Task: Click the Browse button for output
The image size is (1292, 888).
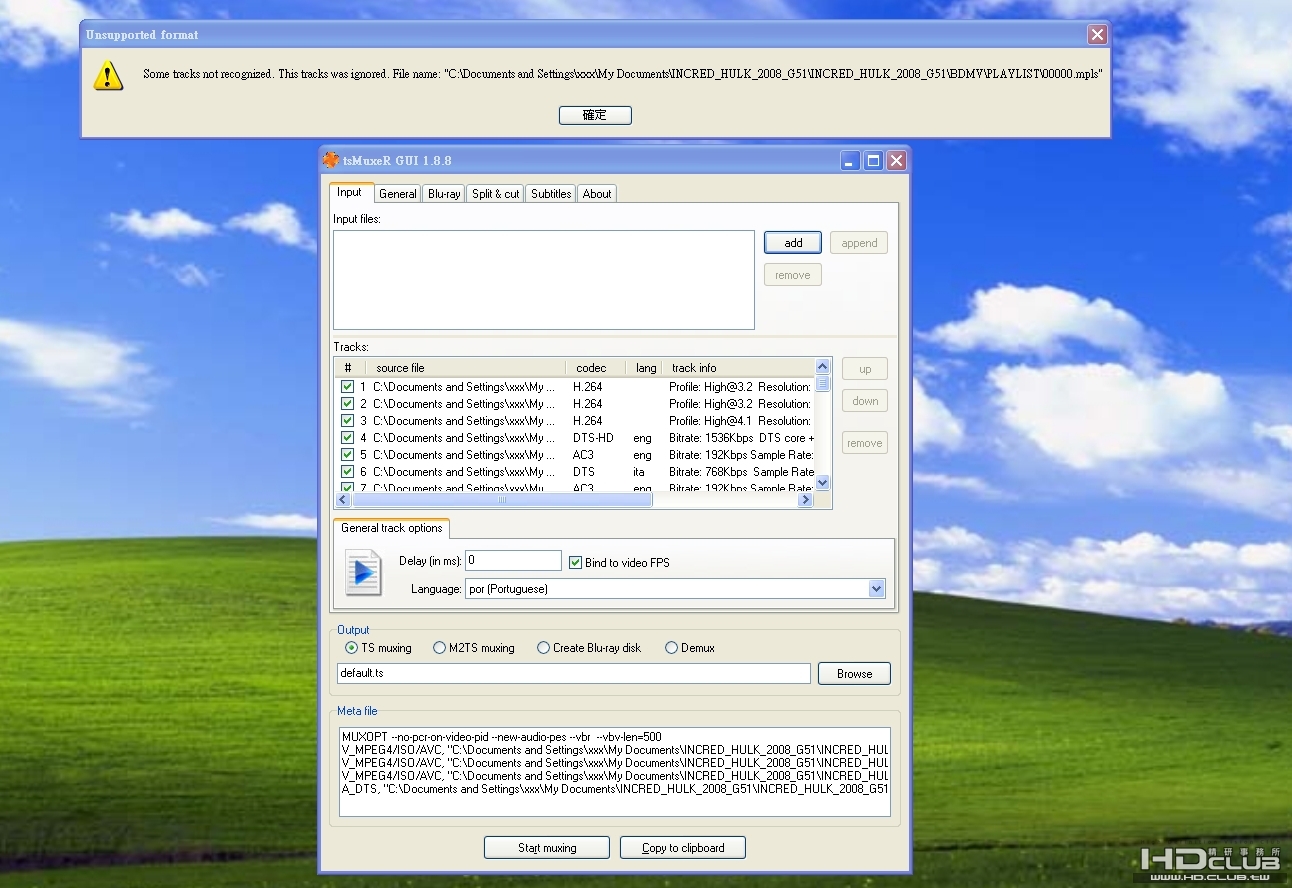Action: 854,674
